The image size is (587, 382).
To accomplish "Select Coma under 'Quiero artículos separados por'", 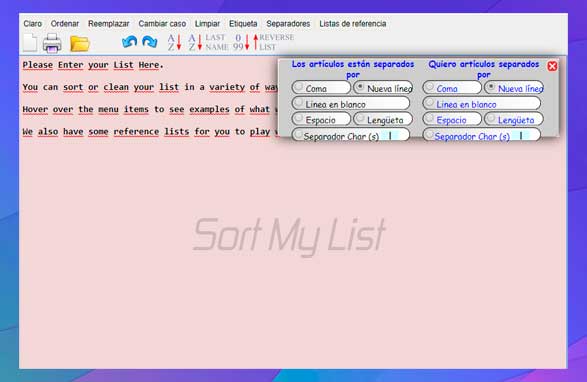I will (452, 88).
